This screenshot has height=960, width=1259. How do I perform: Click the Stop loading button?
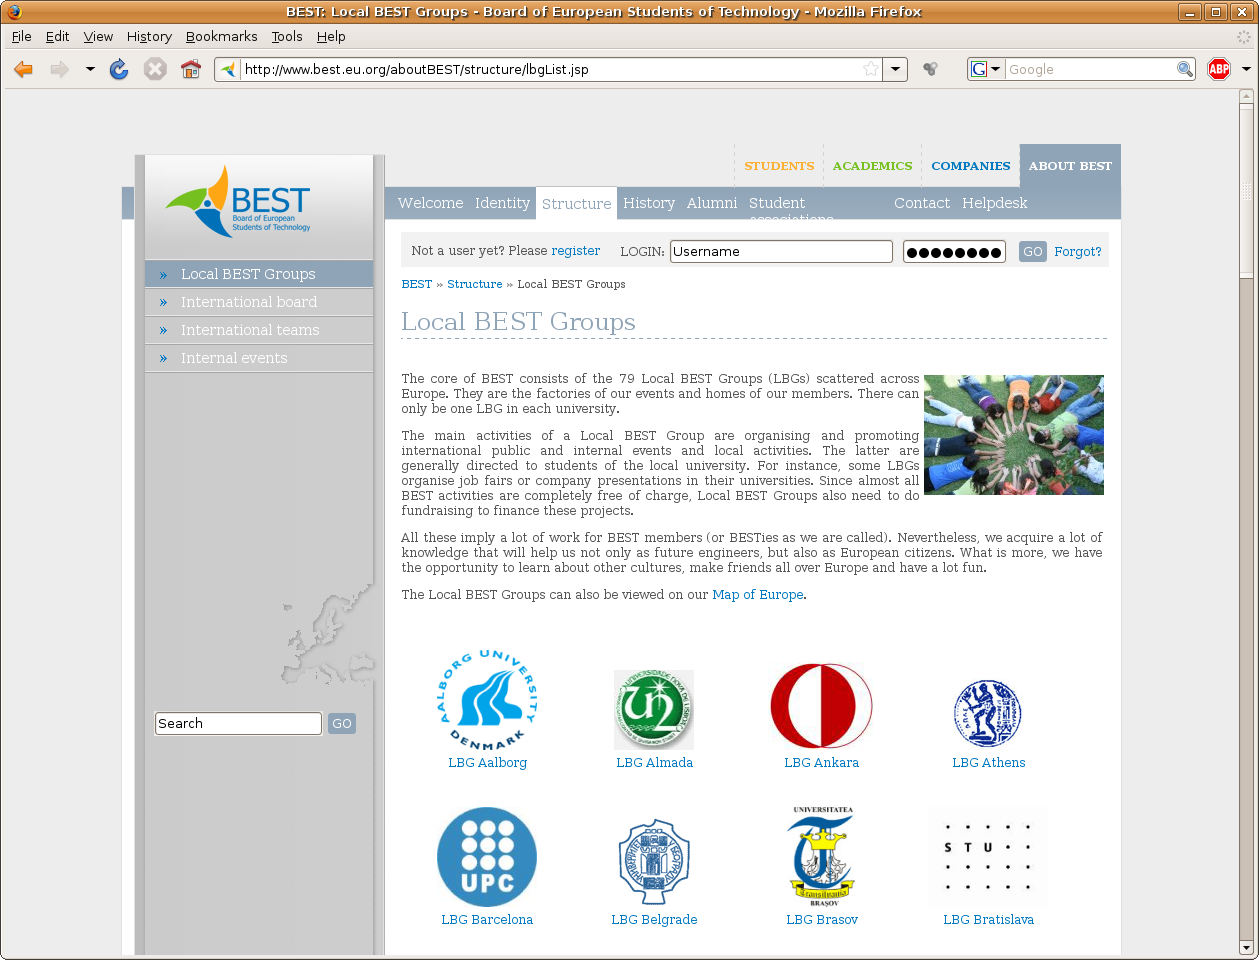(x=155, y=69)
